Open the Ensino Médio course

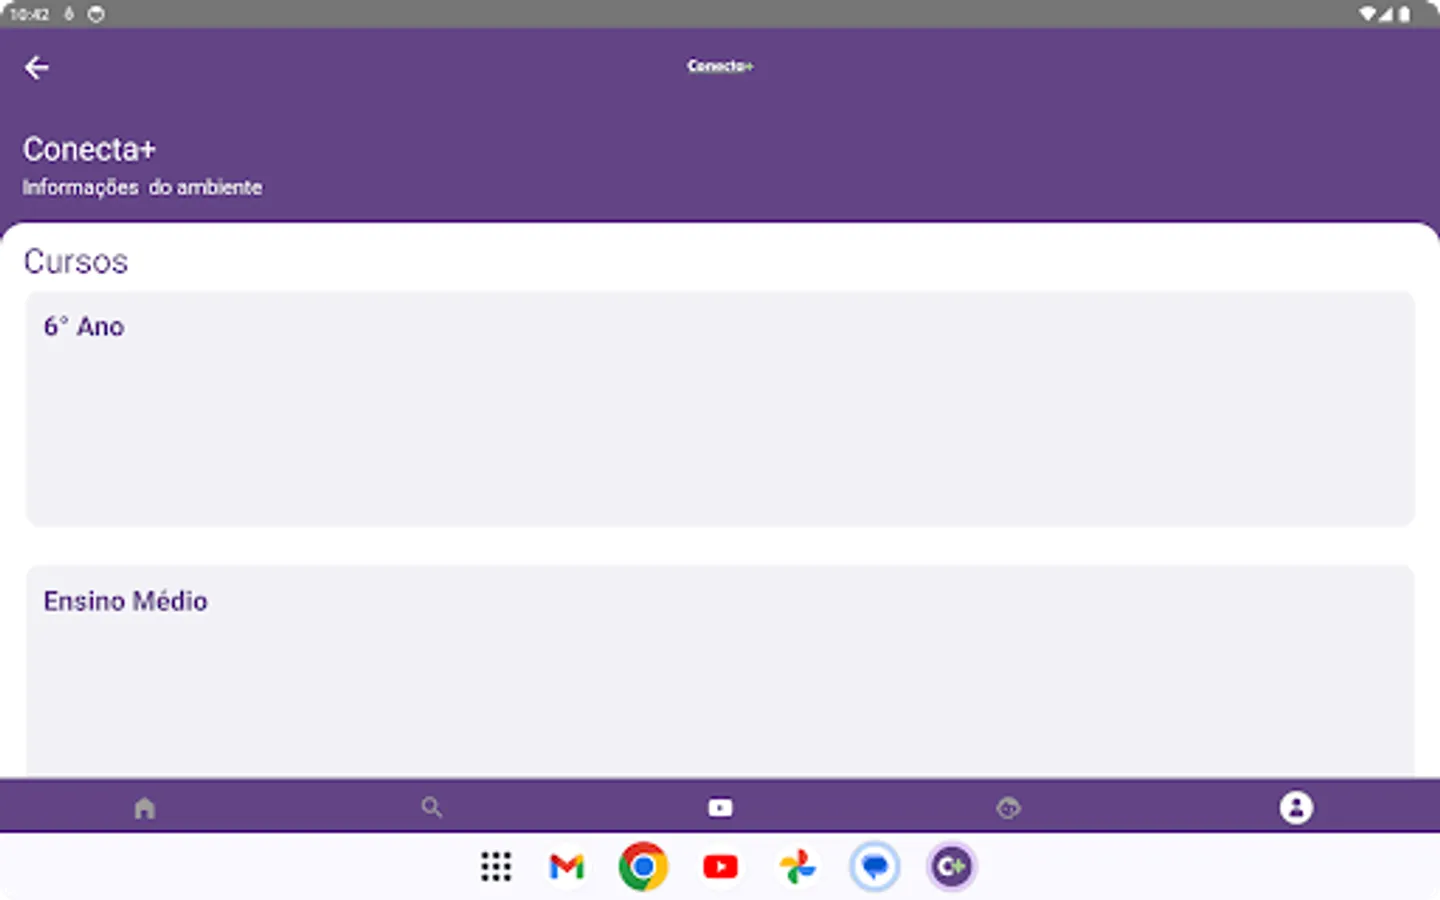point(720,660)
